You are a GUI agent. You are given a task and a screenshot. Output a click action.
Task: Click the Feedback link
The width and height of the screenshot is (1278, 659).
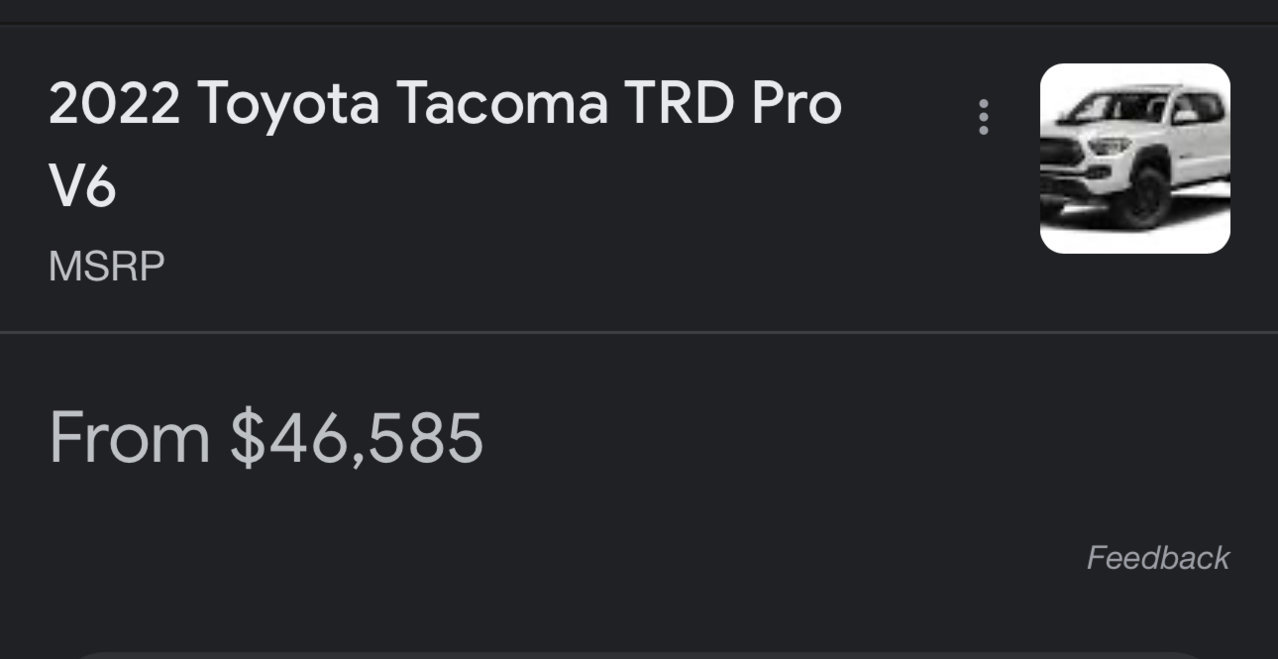pos(1158,557)
